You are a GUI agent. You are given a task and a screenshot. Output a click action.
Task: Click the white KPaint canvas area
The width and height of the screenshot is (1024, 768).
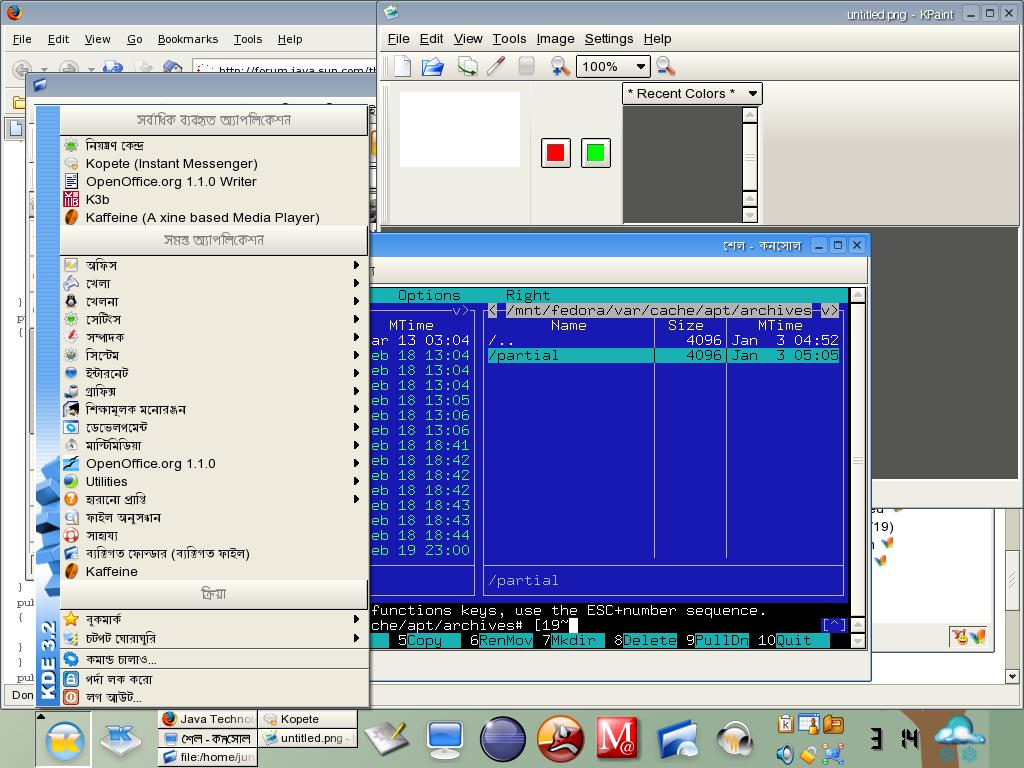[x=460, y=129]
